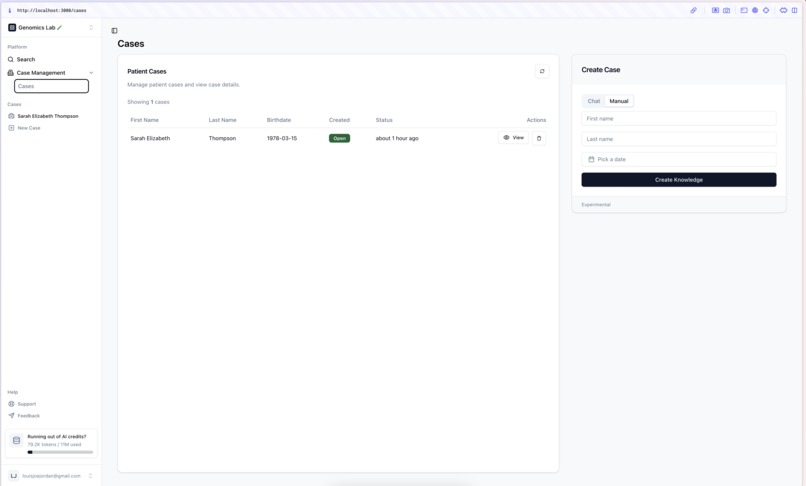Click the AI credits usage progress bar

[x=60, y=453]
